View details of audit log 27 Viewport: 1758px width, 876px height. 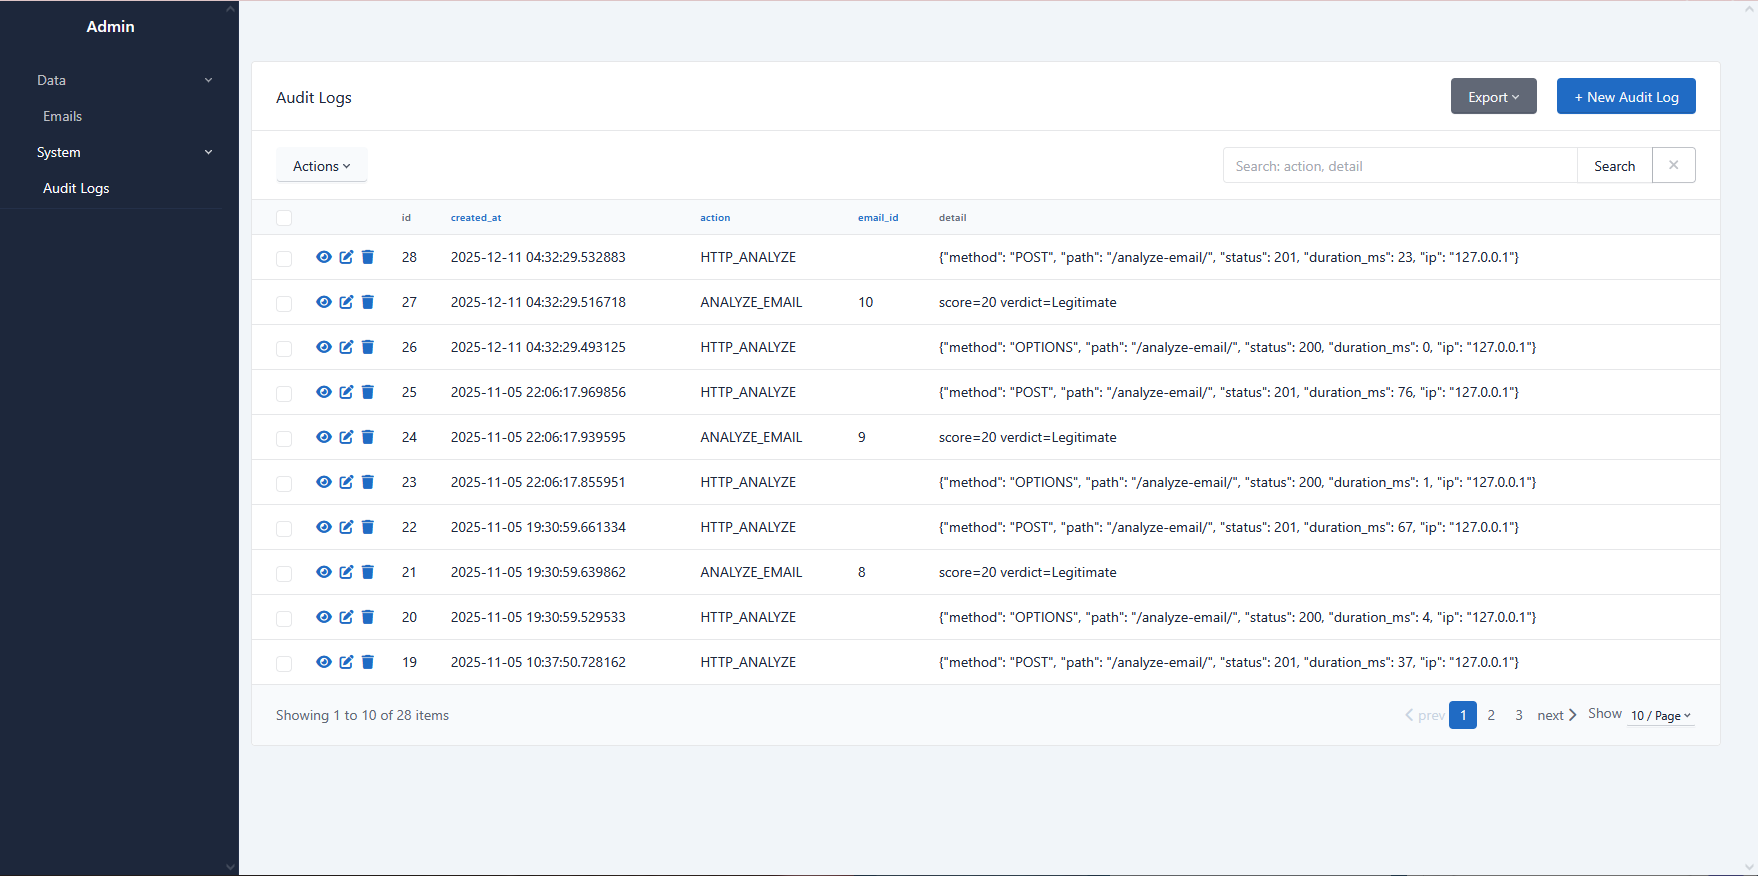(324, 302)
